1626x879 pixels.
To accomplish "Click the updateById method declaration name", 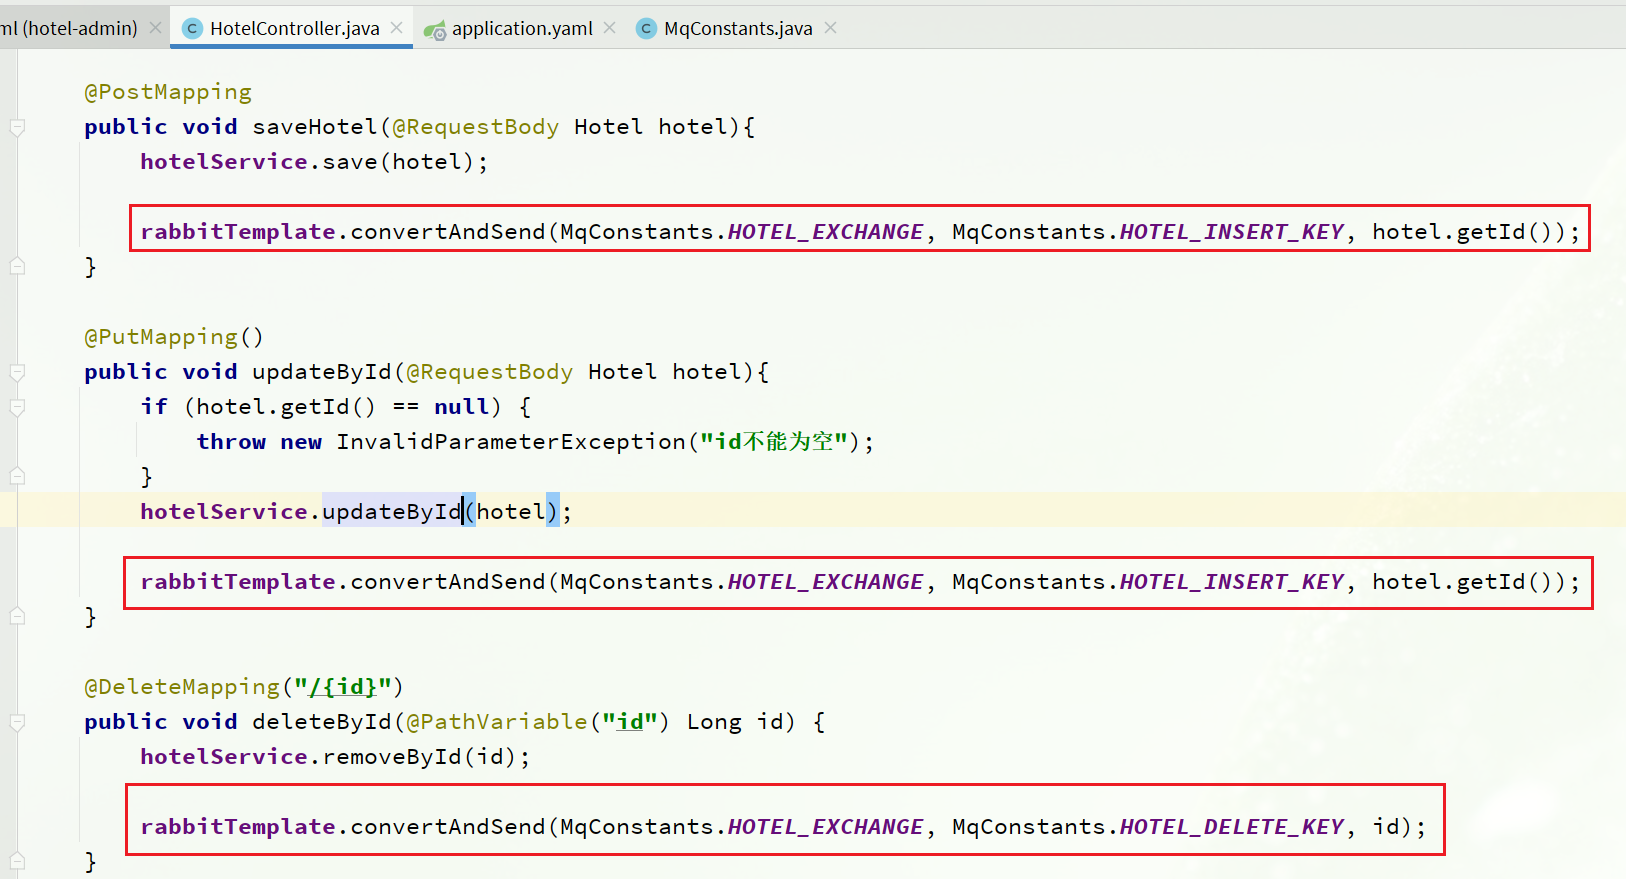I will pyautogui.click(x=322, y=372).
